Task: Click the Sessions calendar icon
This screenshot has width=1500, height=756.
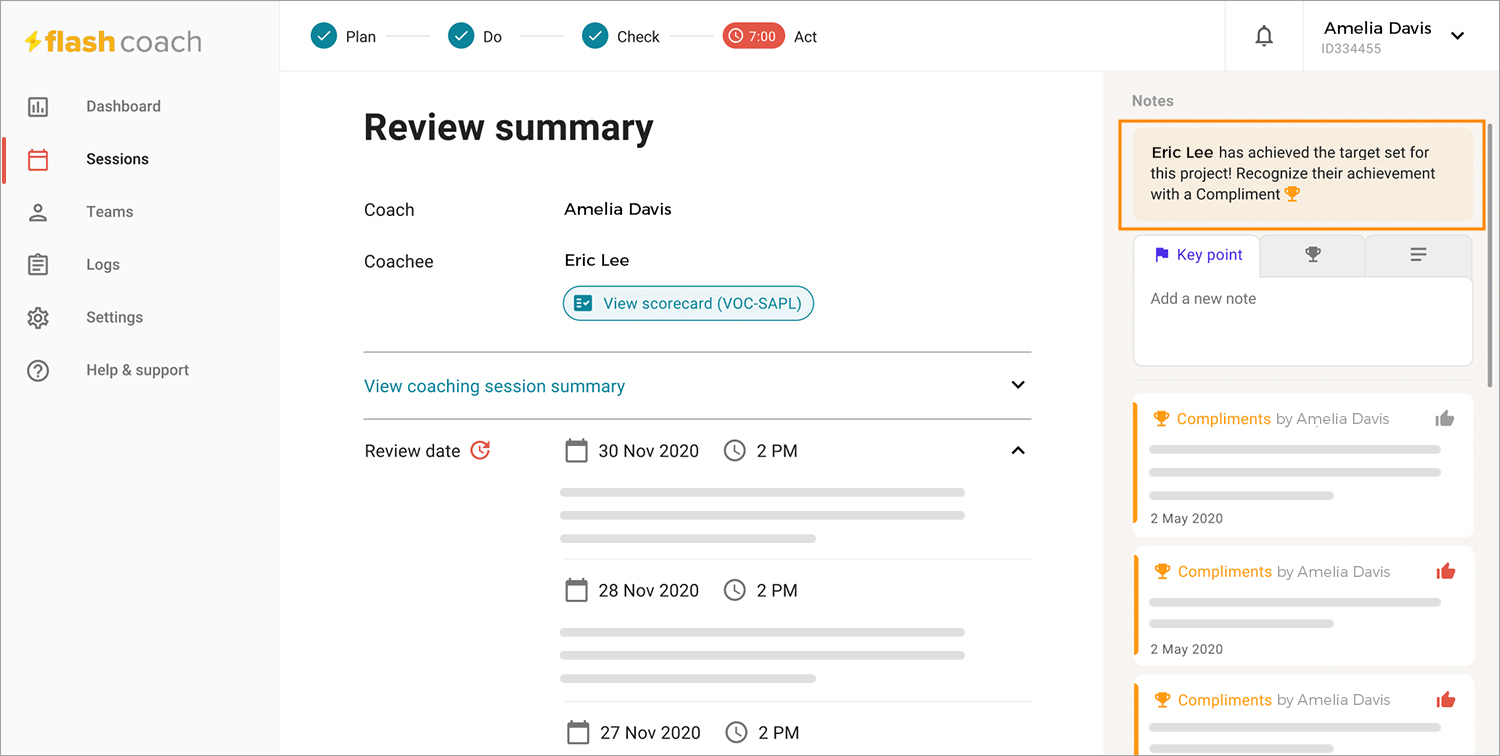Action: pyautogui.click(x=38, y=160)
